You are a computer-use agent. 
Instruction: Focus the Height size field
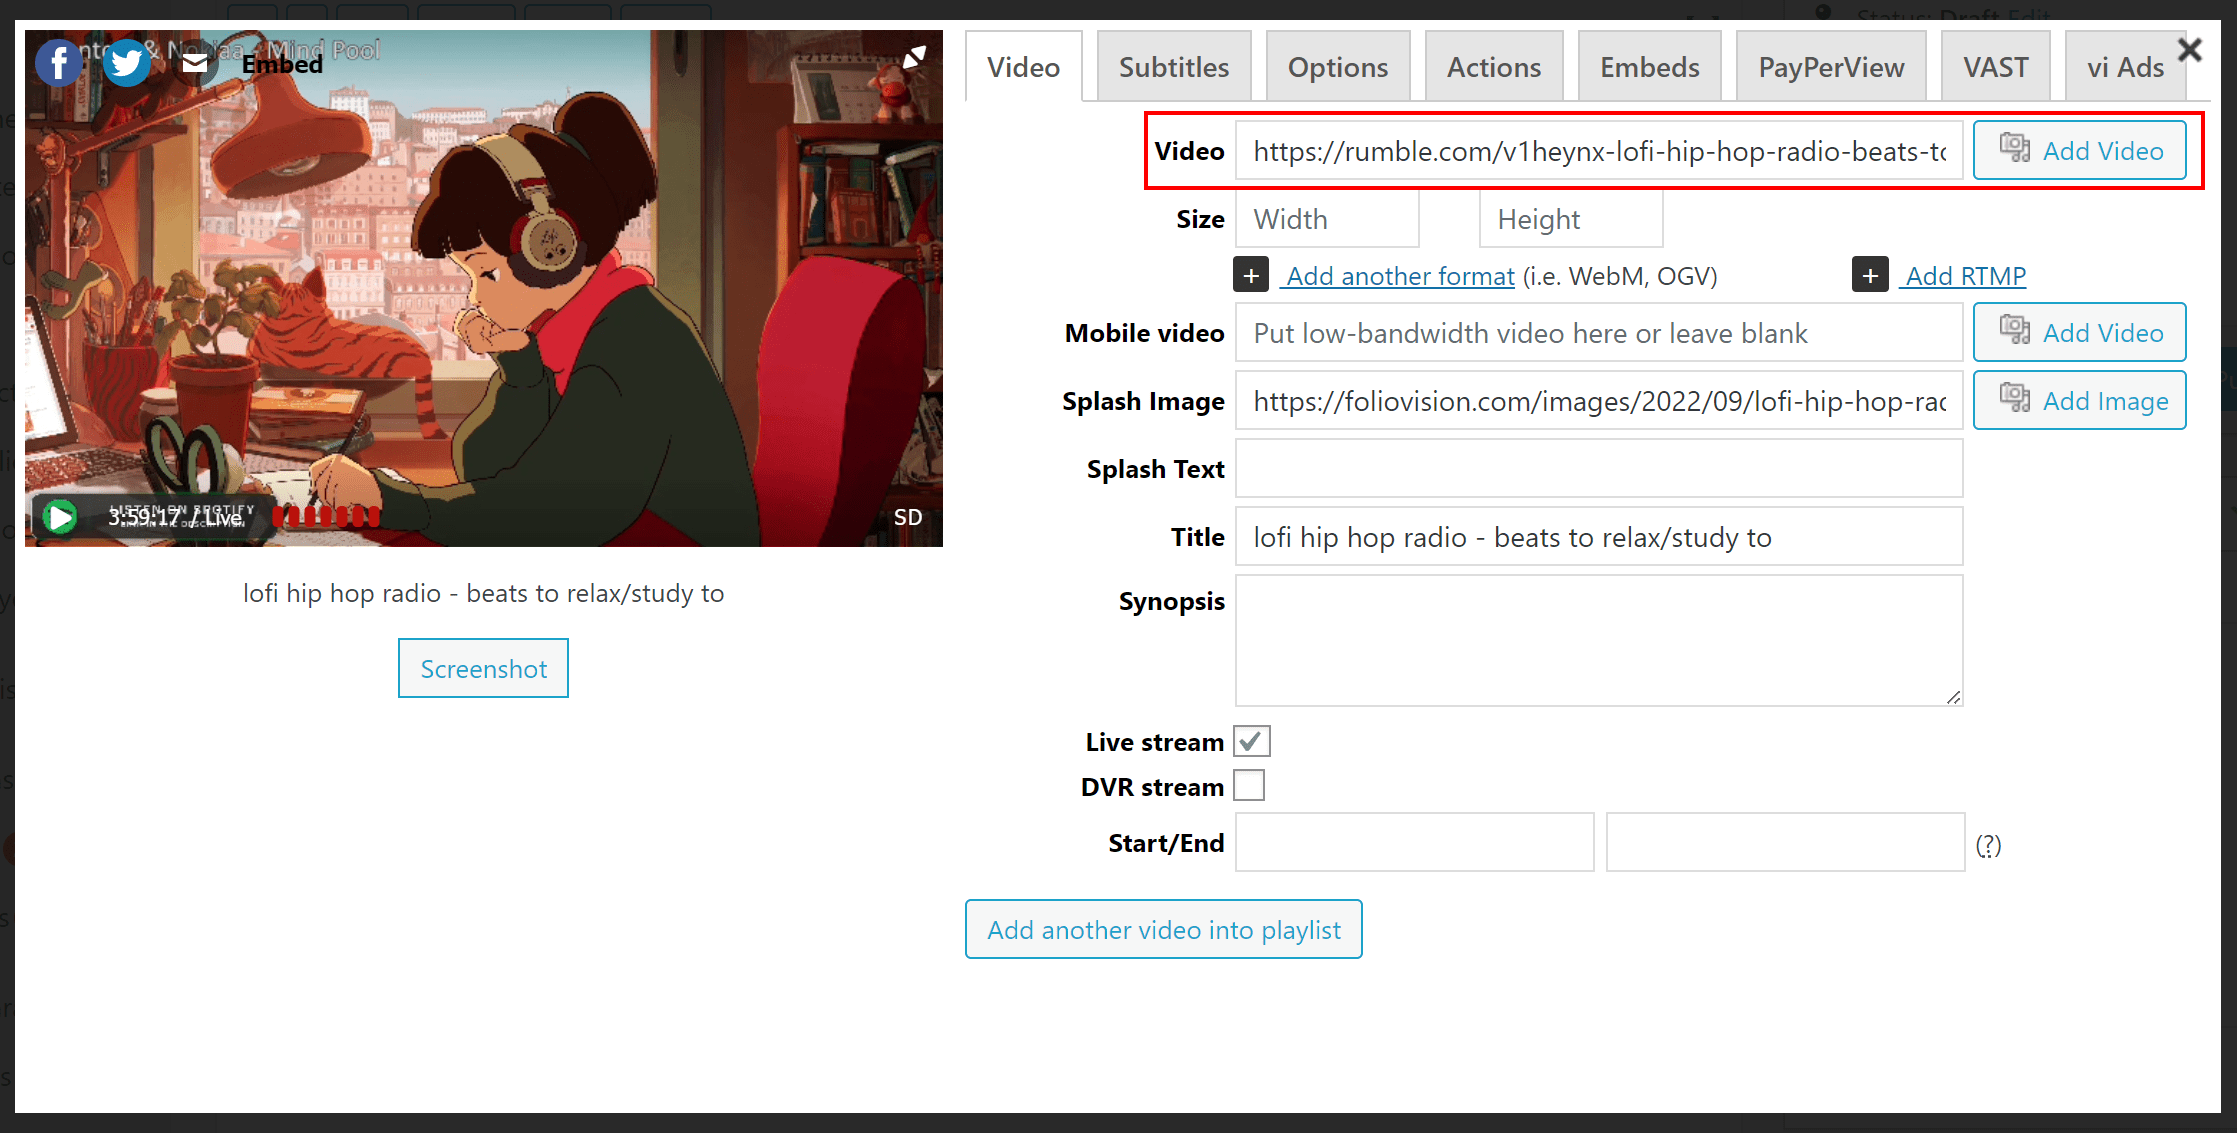[x=1571, y=219]
